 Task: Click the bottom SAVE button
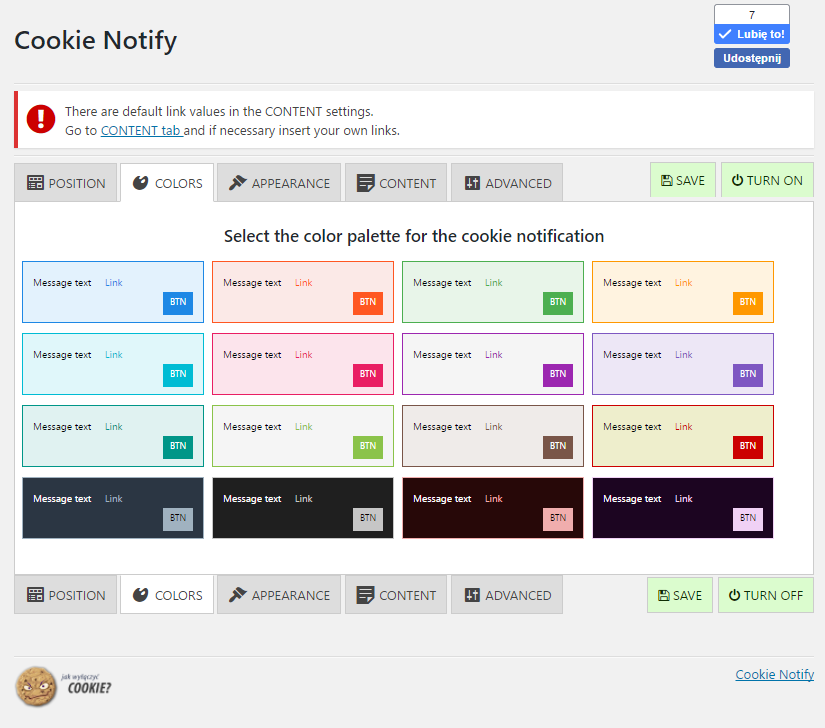tap(680, 595)
